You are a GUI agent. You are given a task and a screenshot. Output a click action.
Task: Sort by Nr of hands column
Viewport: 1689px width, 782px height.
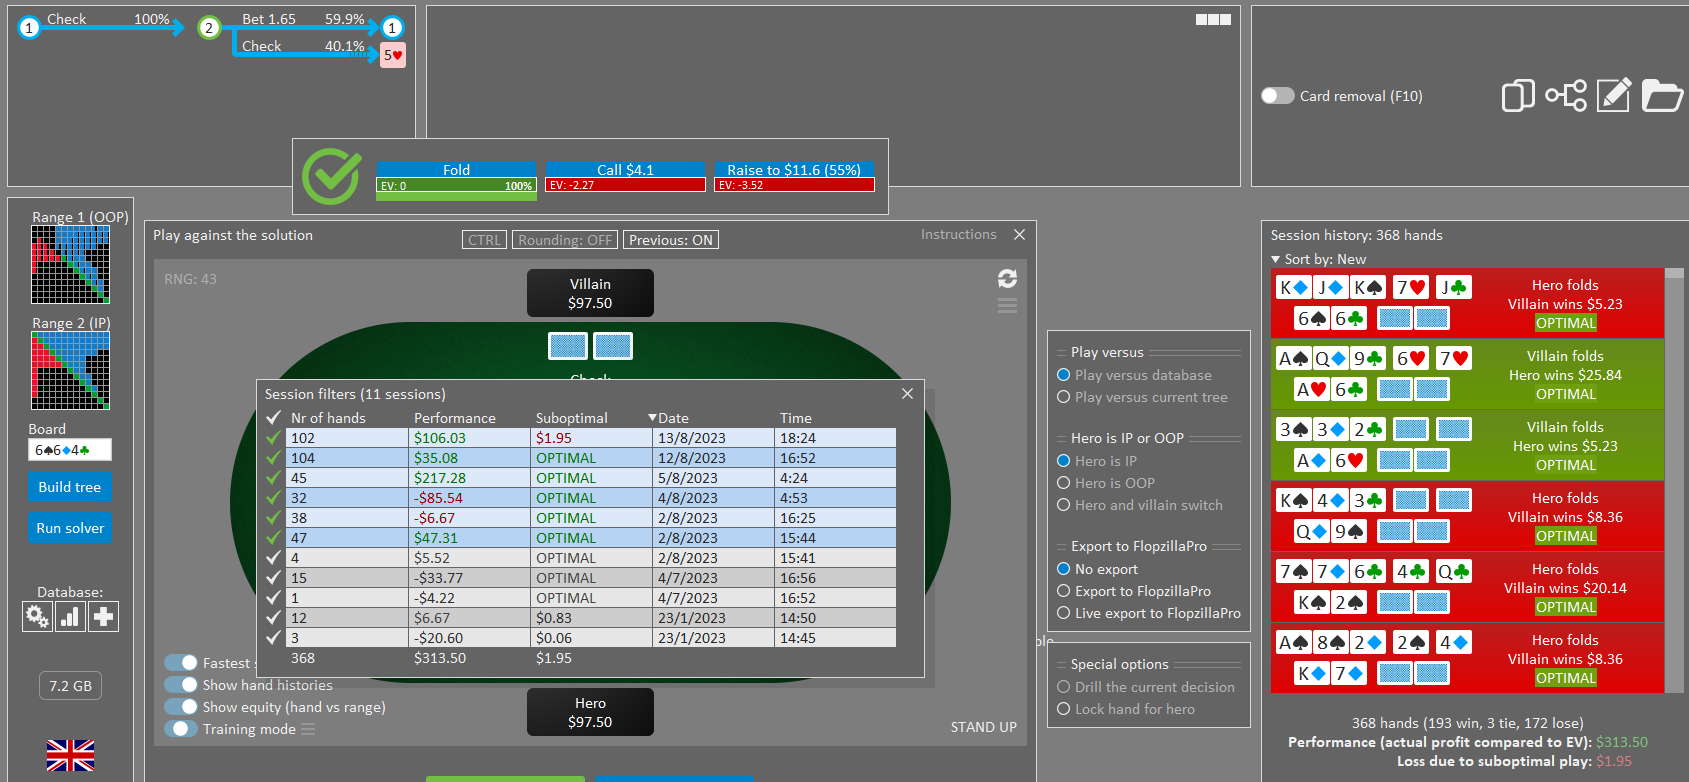[x=328, y=418]
